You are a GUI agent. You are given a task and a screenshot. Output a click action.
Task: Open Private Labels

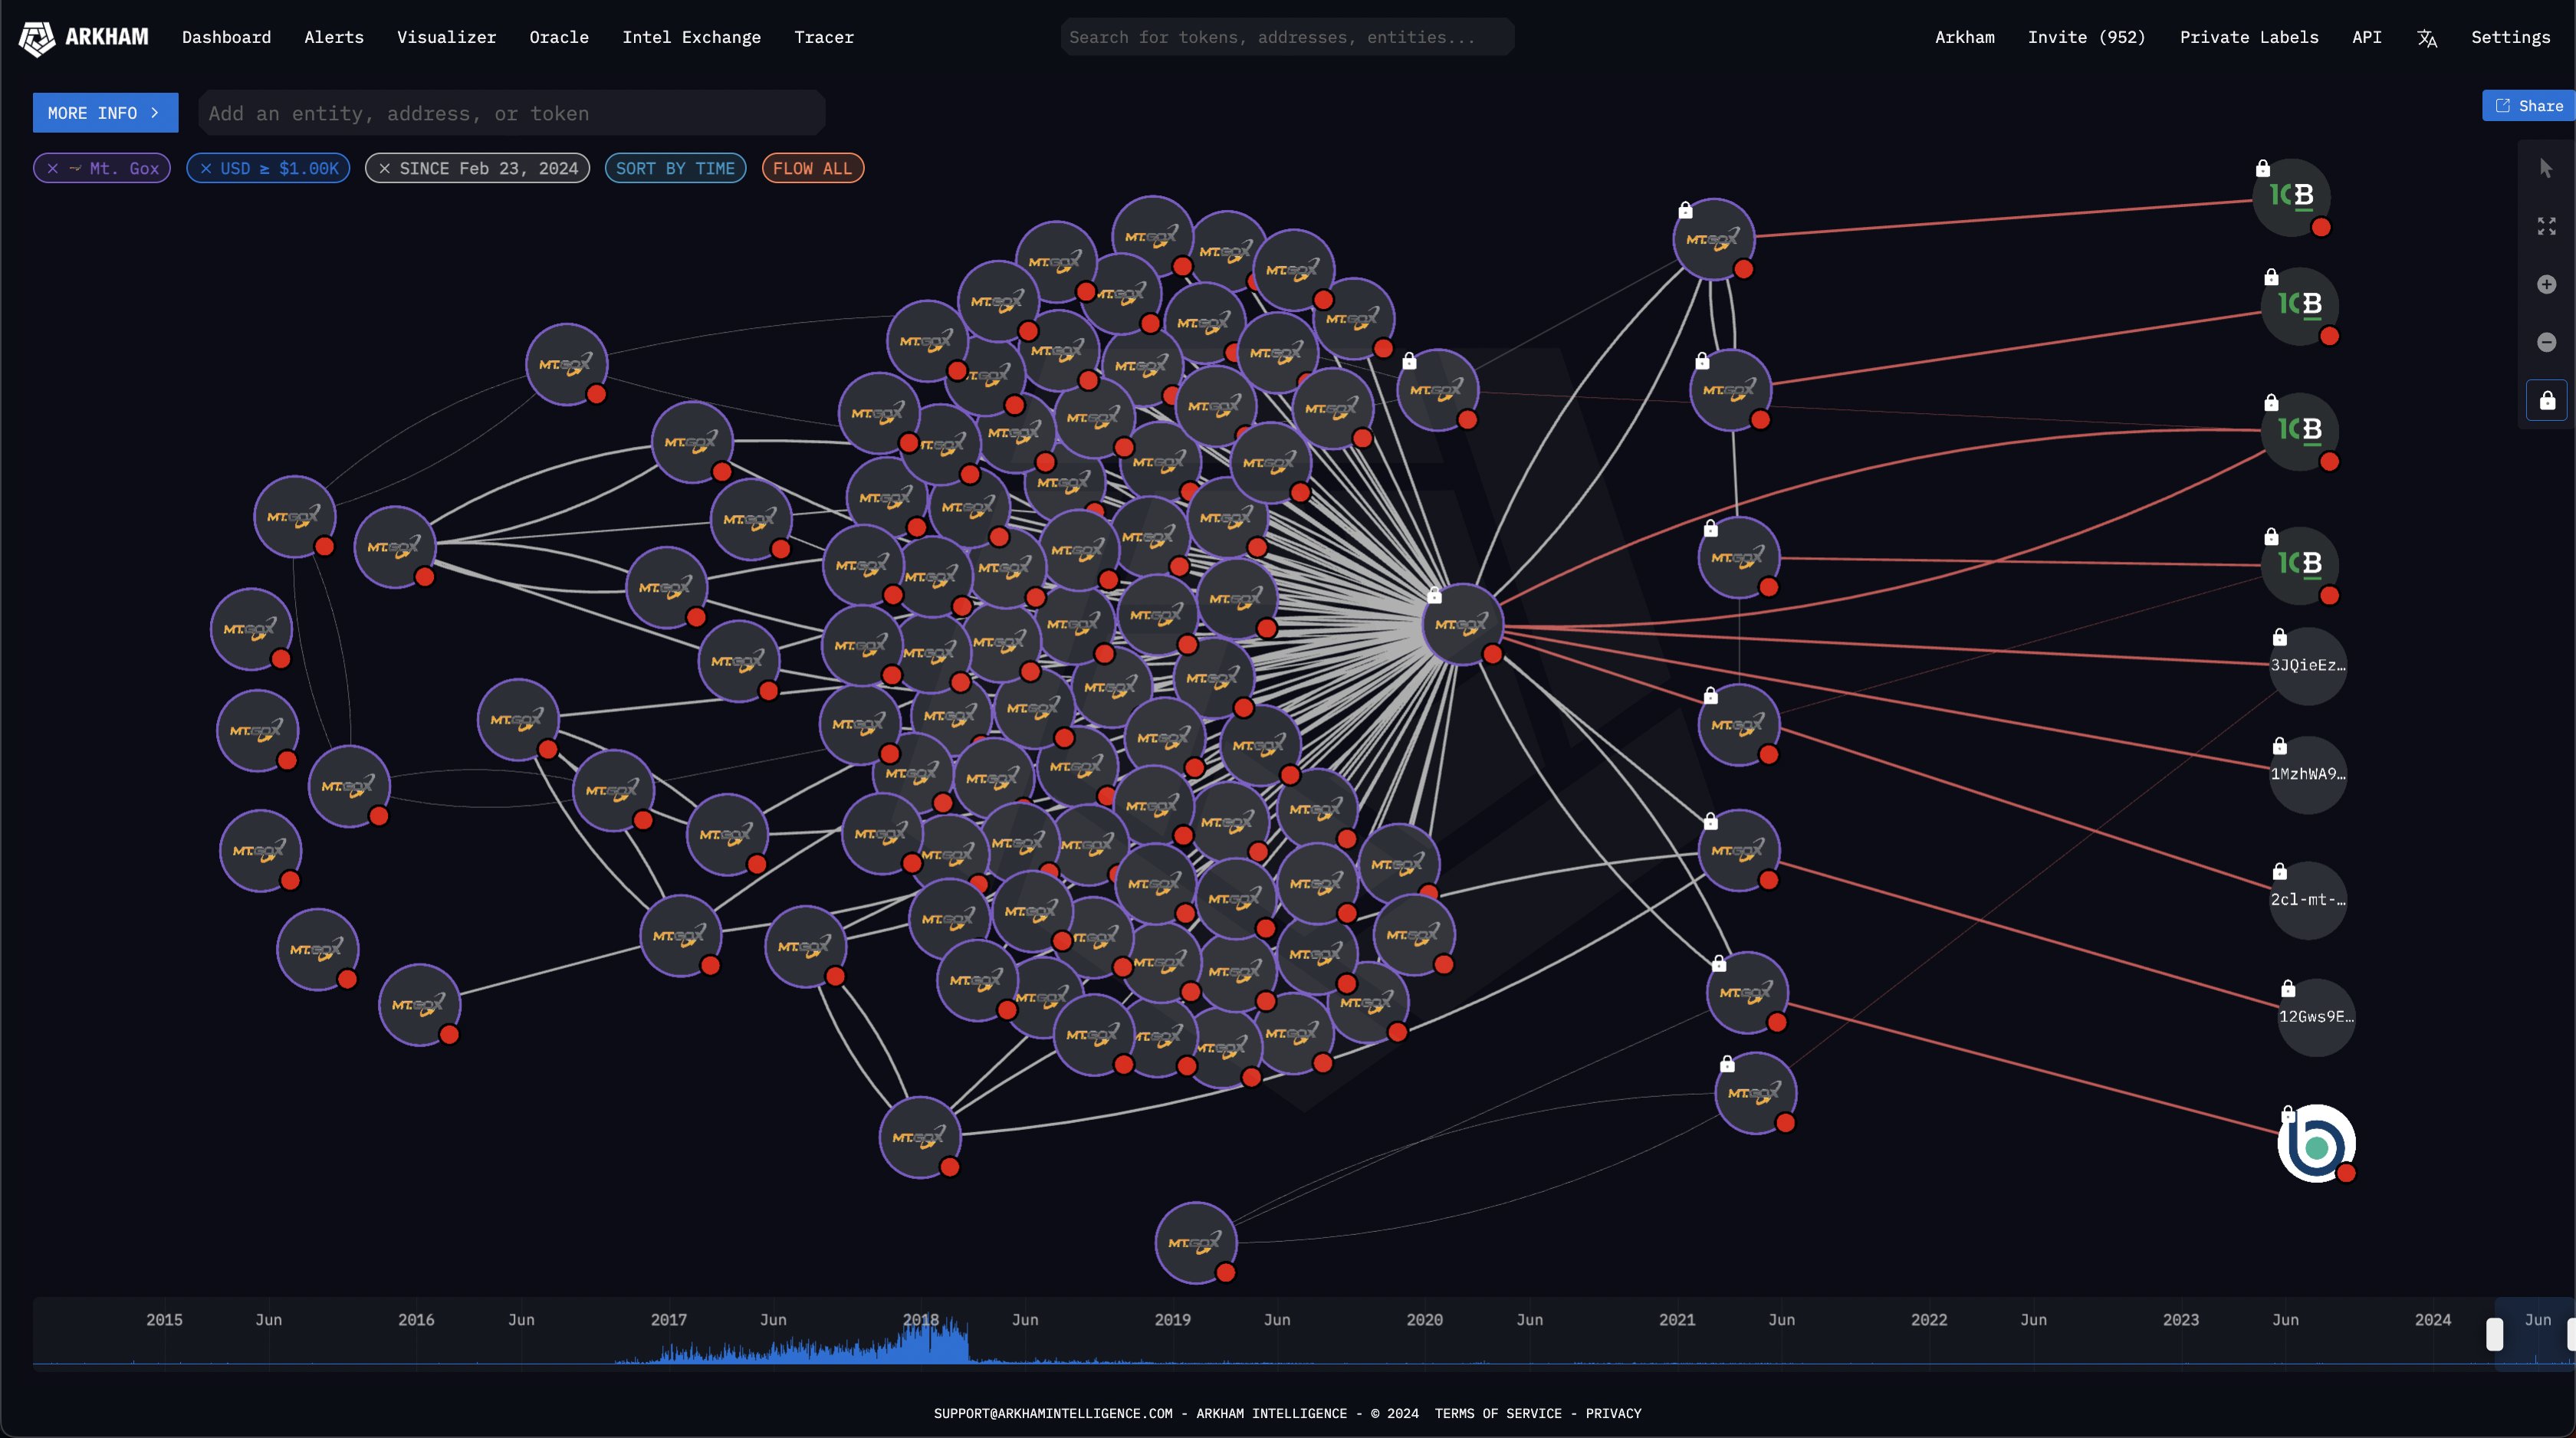click(x=2249, y=38)
